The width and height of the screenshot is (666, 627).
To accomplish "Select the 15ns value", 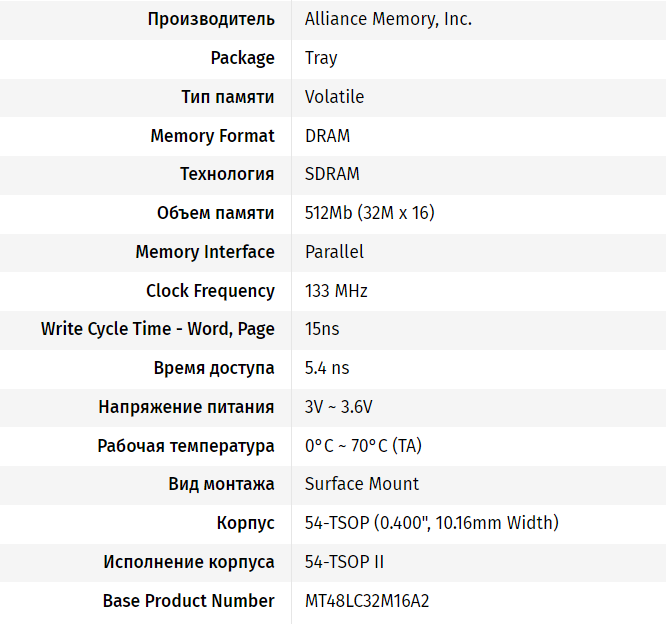I will click(322, 329).
